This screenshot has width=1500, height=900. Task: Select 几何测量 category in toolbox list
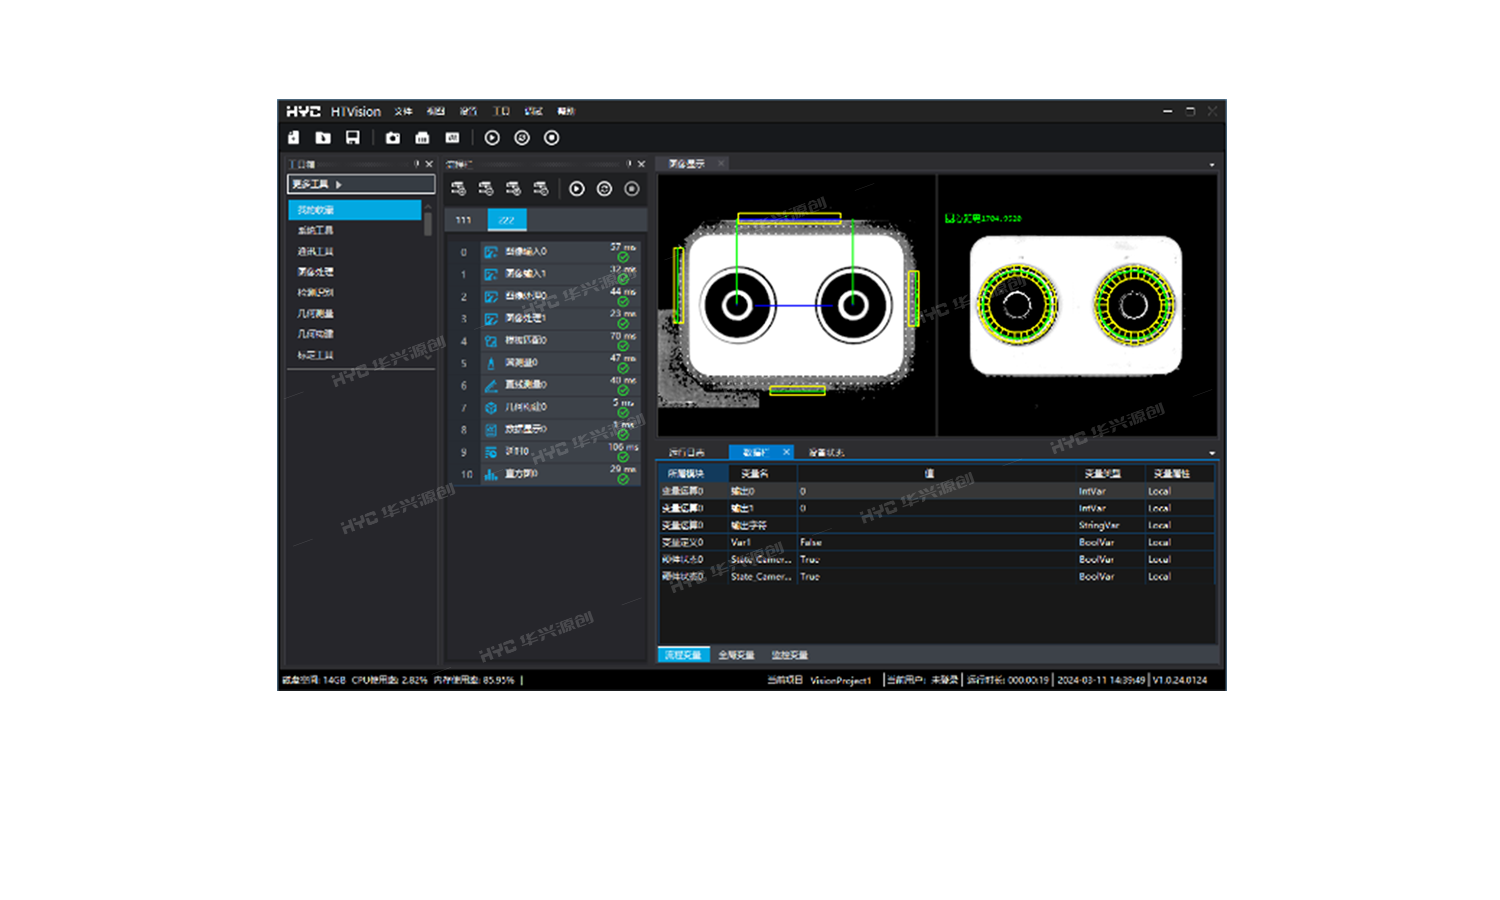tap(316, 314)
